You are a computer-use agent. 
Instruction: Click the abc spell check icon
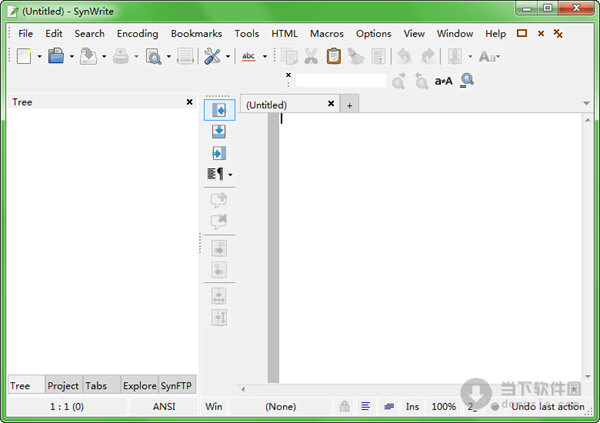pos(248,56)
